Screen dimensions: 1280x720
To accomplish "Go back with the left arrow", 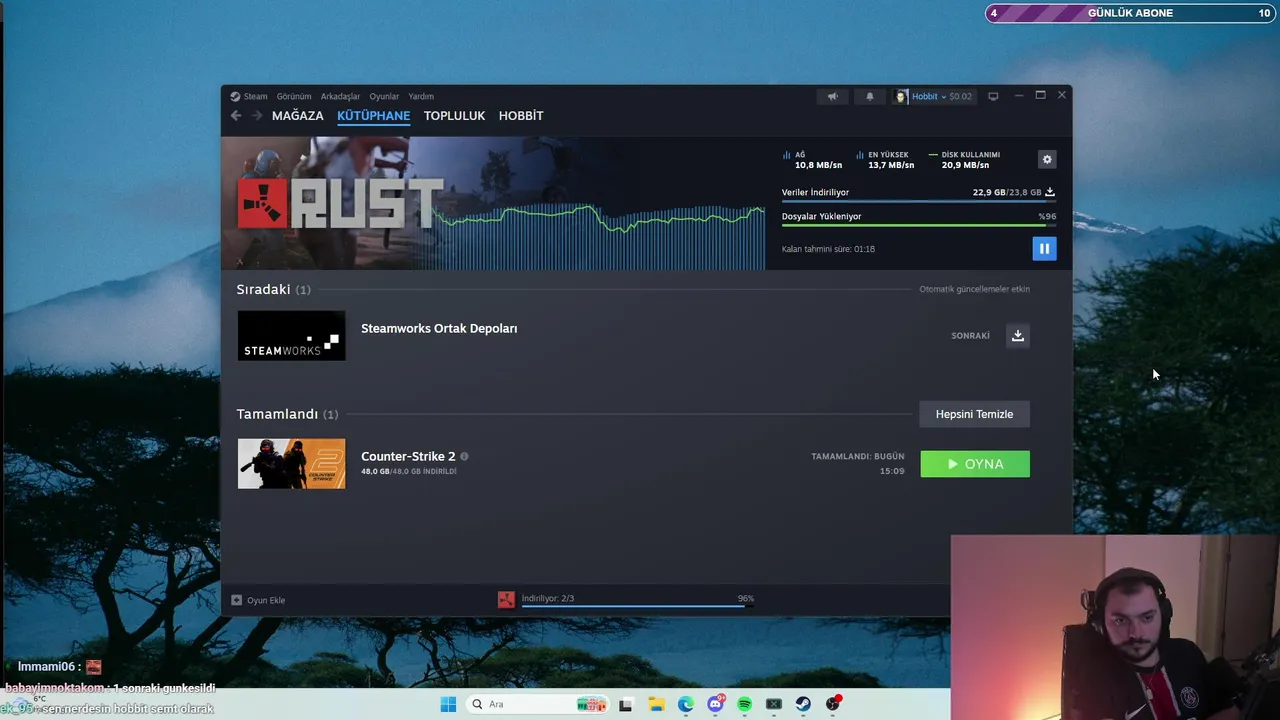I will [x=236, y=116].
